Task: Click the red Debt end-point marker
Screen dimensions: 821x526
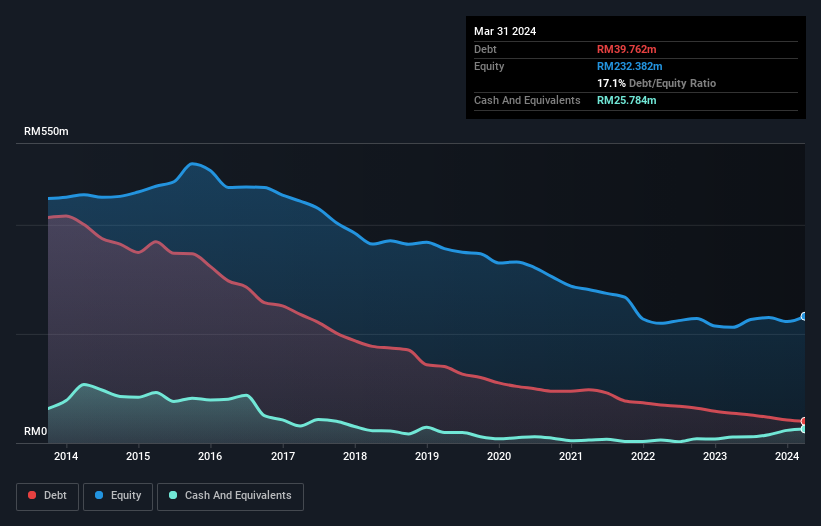Action: 804,421
